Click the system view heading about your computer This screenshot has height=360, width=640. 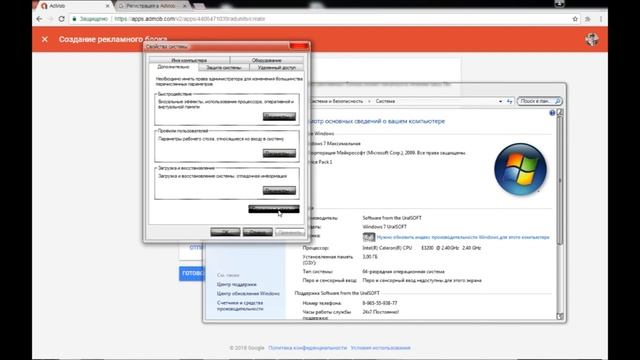coord(378,121)
